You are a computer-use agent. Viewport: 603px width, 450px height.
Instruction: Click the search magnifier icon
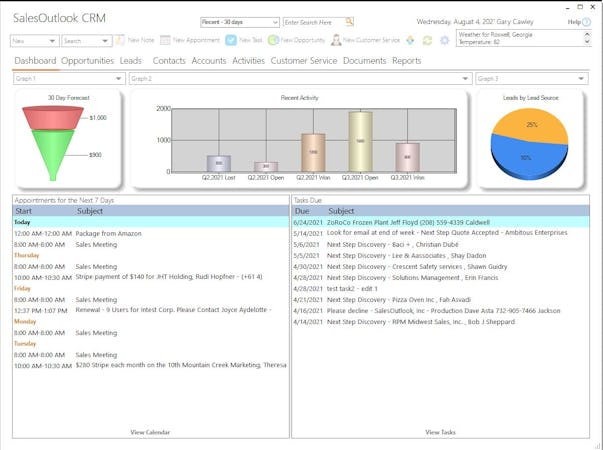pos(349,22)
